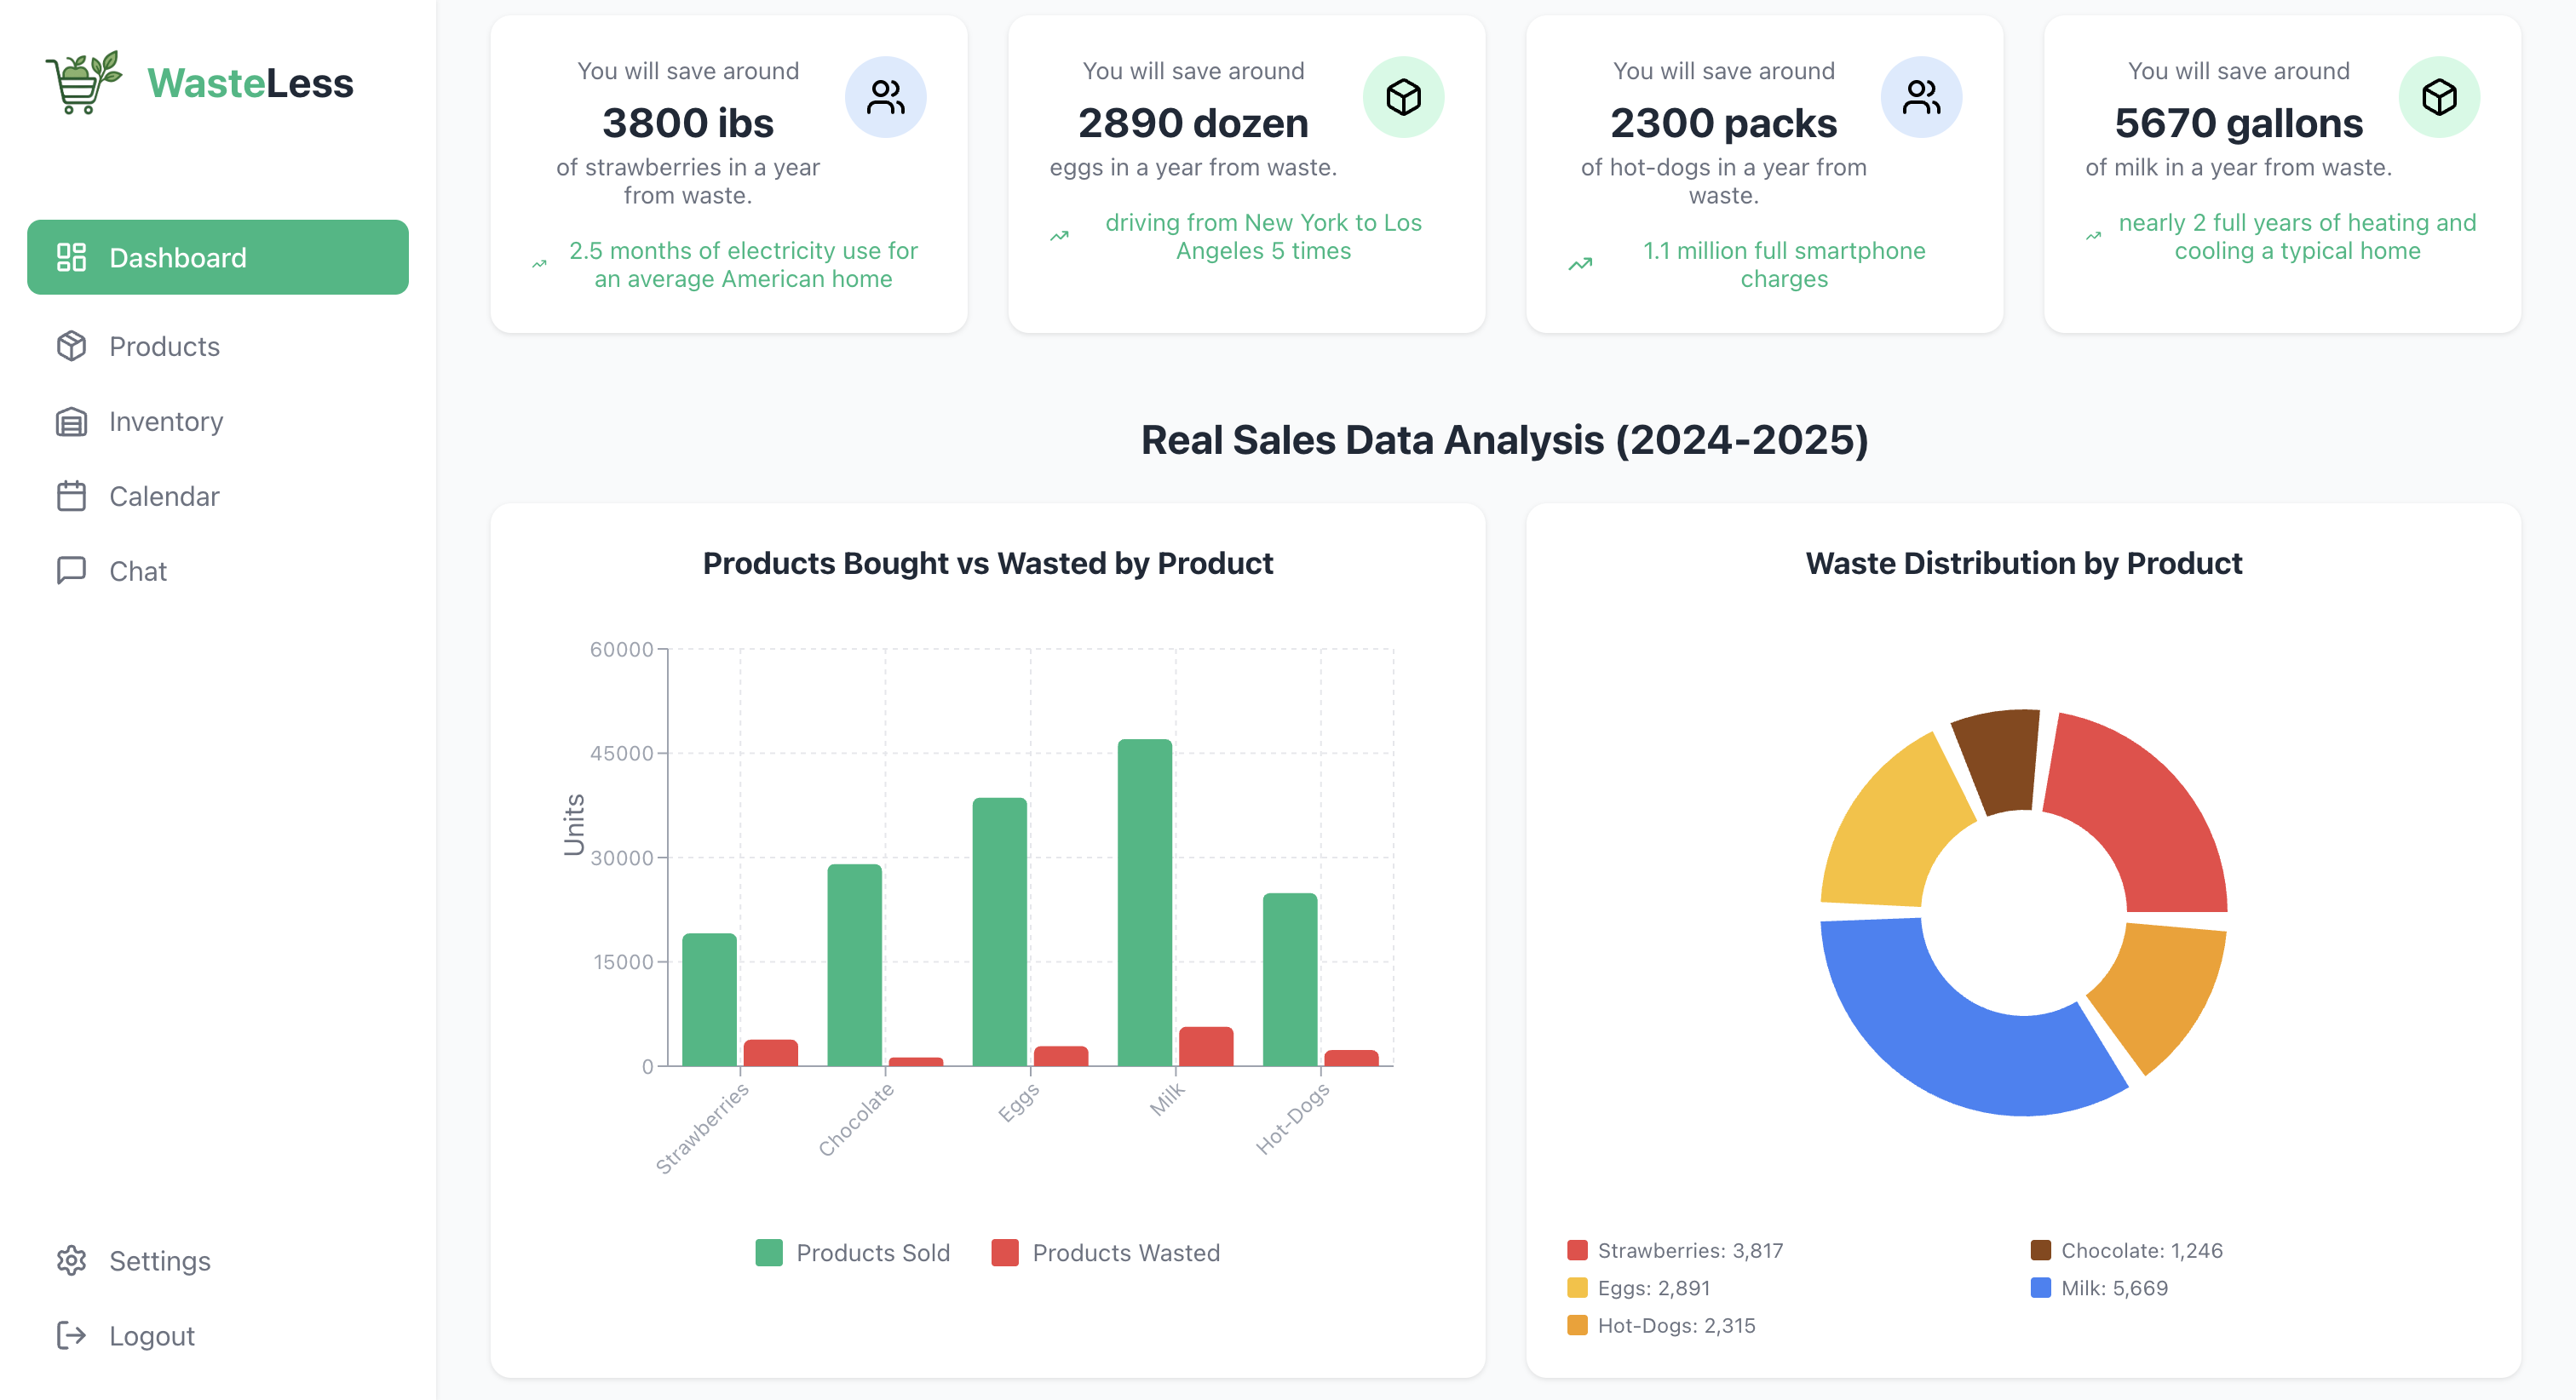Click the green Milk sold bar
Viewport: 2576px width, 1400px height.
[1144, 900]
